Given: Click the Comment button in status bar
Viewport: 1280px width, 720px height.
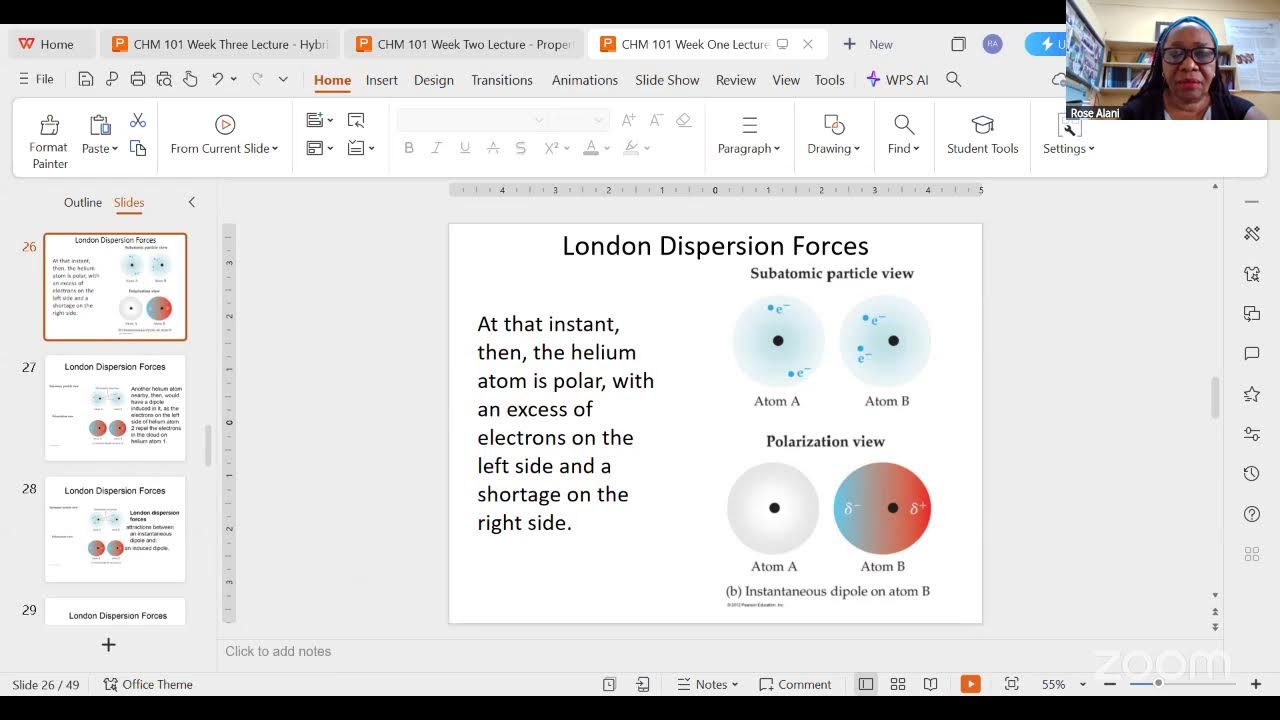Looking at the screenshot, I should point(795,684).
